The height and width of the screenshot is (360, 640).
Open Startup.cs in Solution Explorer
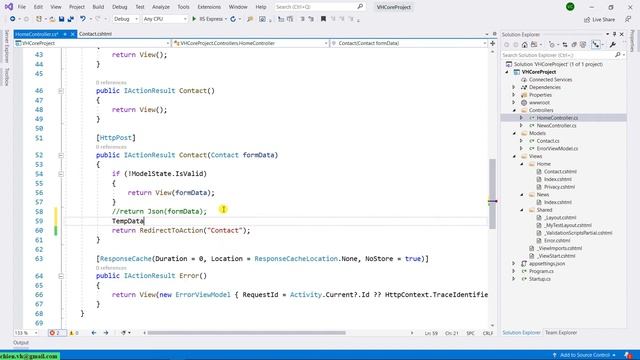(x=540, y=279)
